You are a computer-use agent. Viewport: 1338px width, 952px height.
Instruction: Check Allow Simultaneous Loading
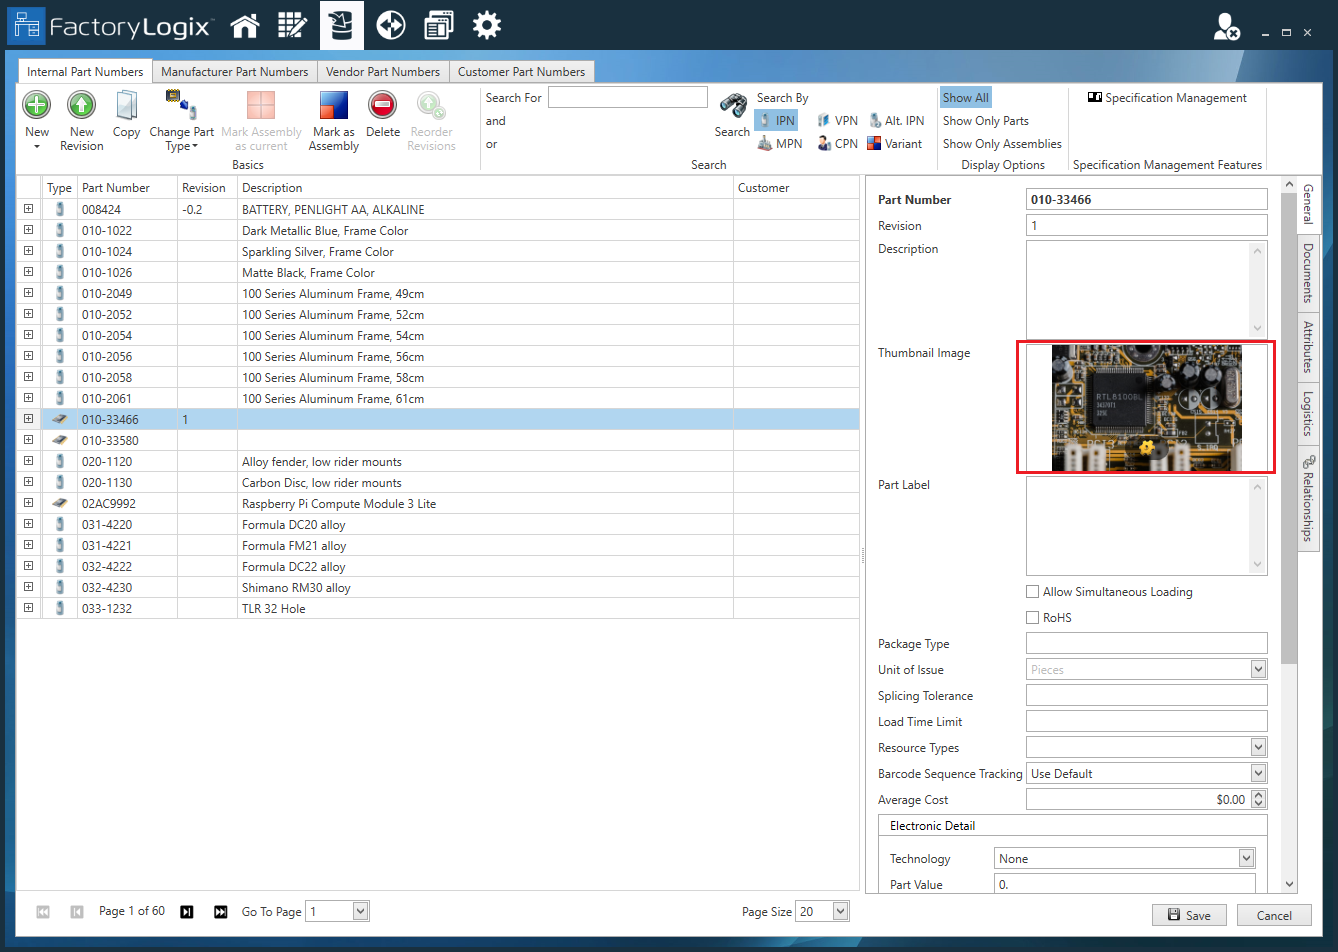1032,591
